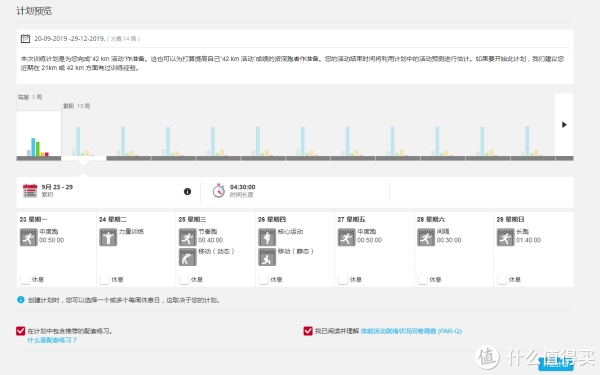Toggle the rest checkbox for Friday 27
Screen dimensions: 600x375
343,279
